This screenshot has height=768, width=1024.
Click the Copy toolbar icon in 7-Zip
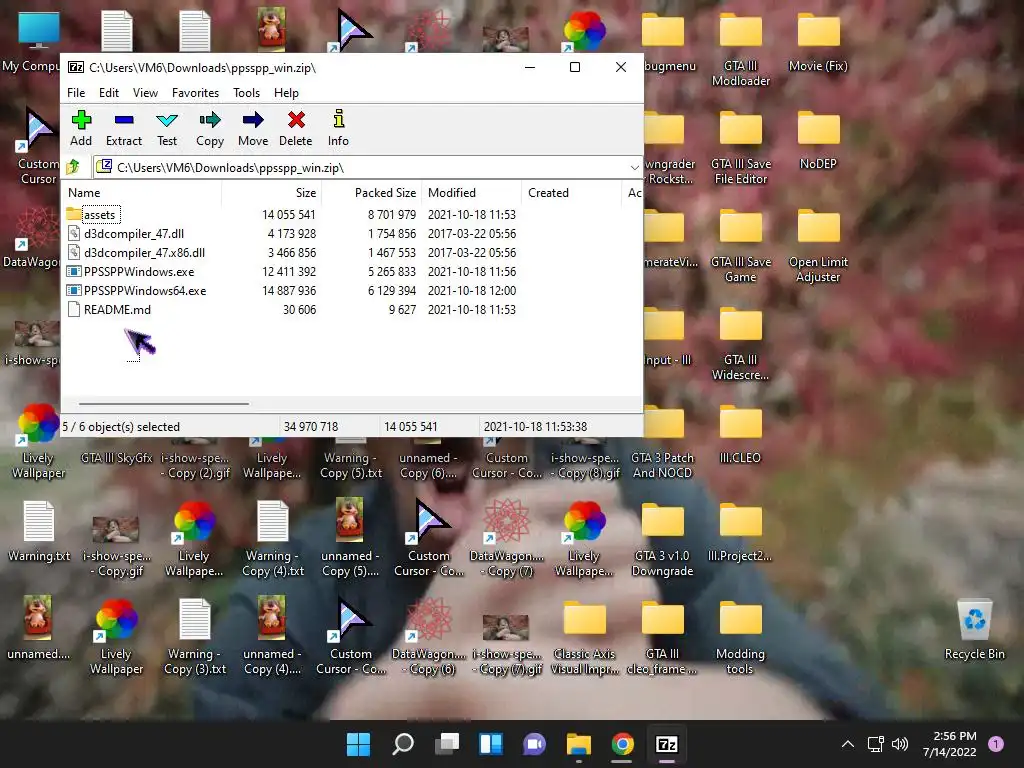210,128
